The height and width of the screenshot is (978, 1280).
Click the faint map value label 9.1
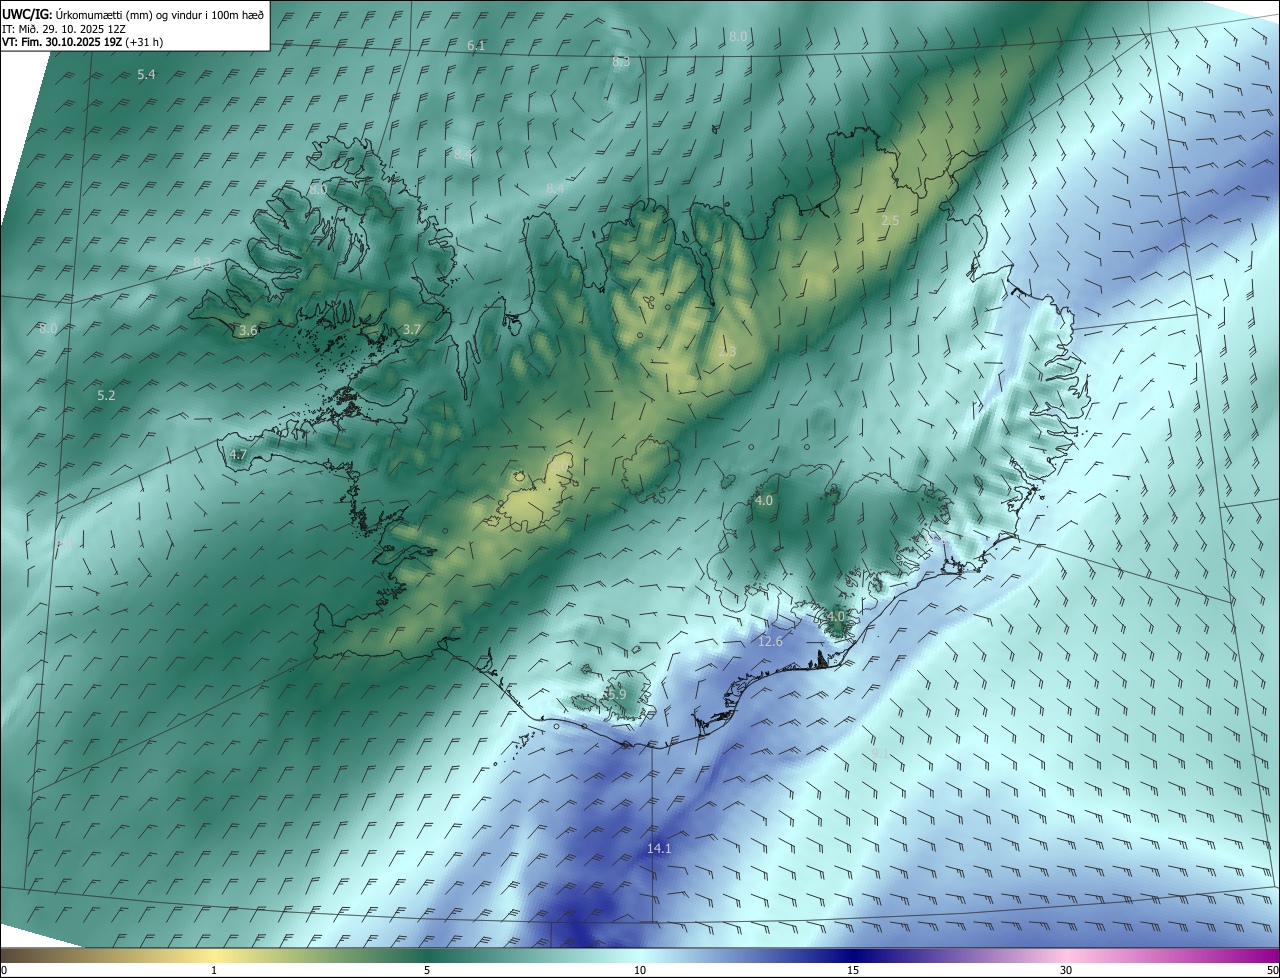[x=880, y=752]
